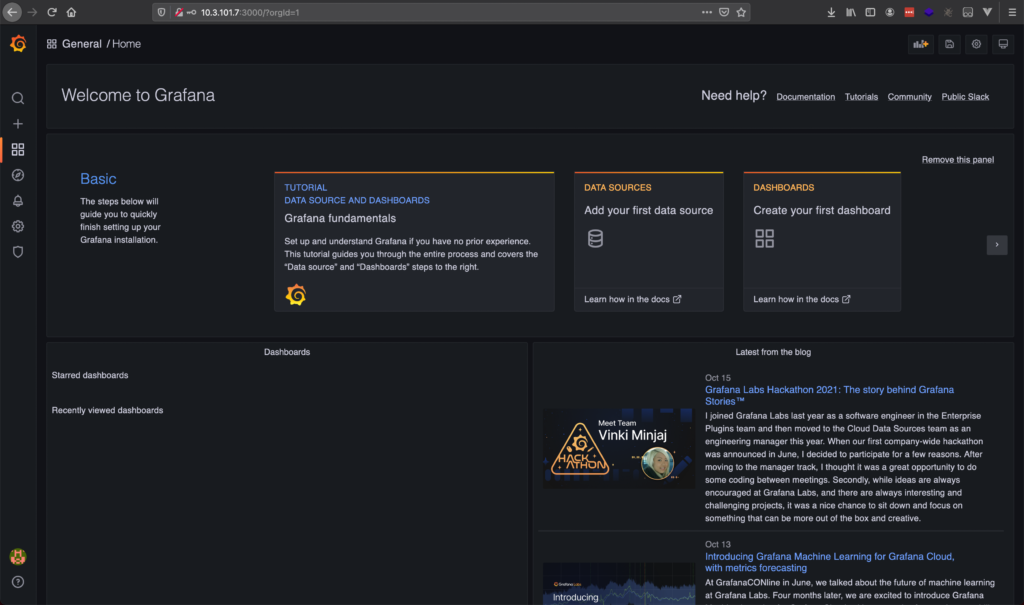
Task: Click the Save dashboard disk icon
Action: [950, 44]
